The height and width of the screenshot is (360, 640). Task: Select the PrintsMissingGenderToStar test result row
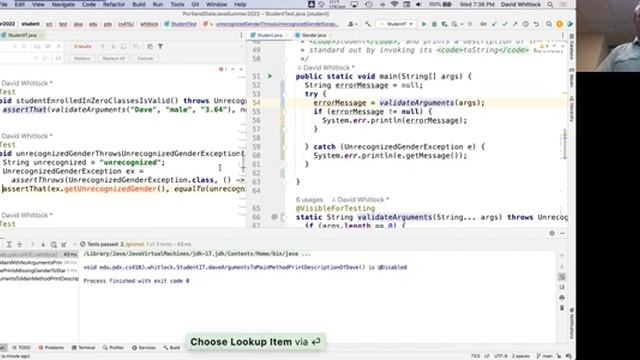(x=39, y=271)
